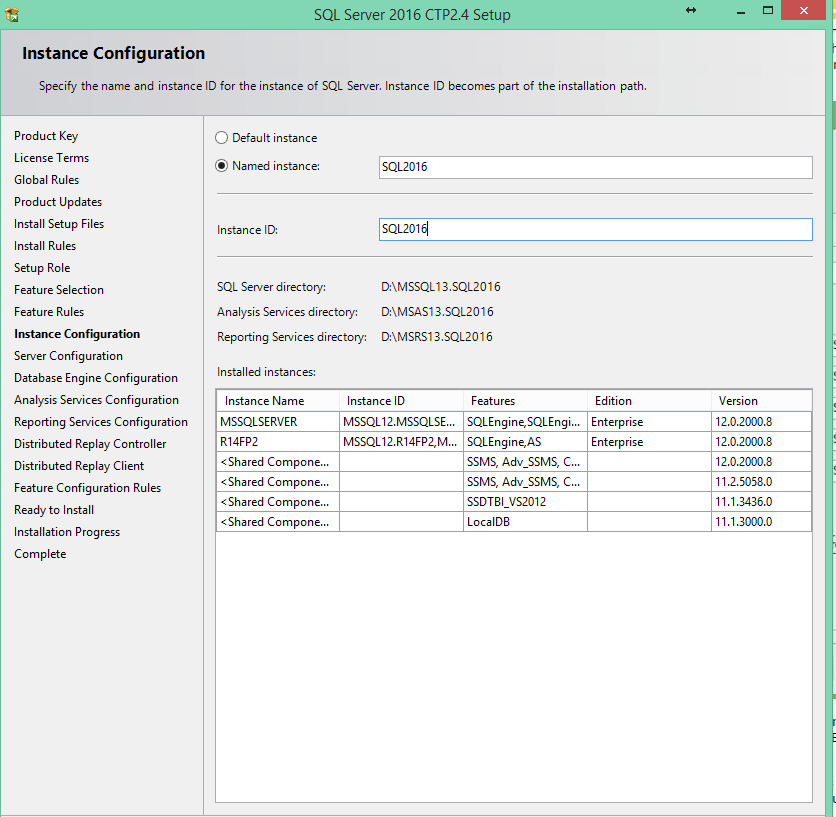Open Reporting Services Configuration step
The image size is (836, 817).
(101, 422)
